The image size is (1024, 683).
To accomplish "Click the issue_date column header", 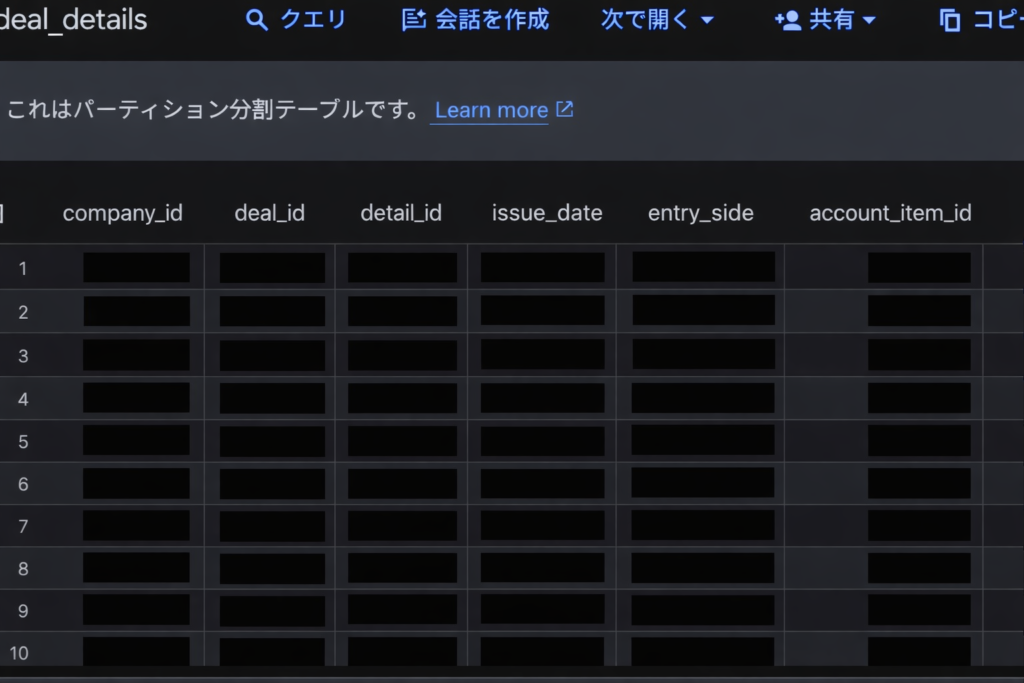I will (547, 213).
